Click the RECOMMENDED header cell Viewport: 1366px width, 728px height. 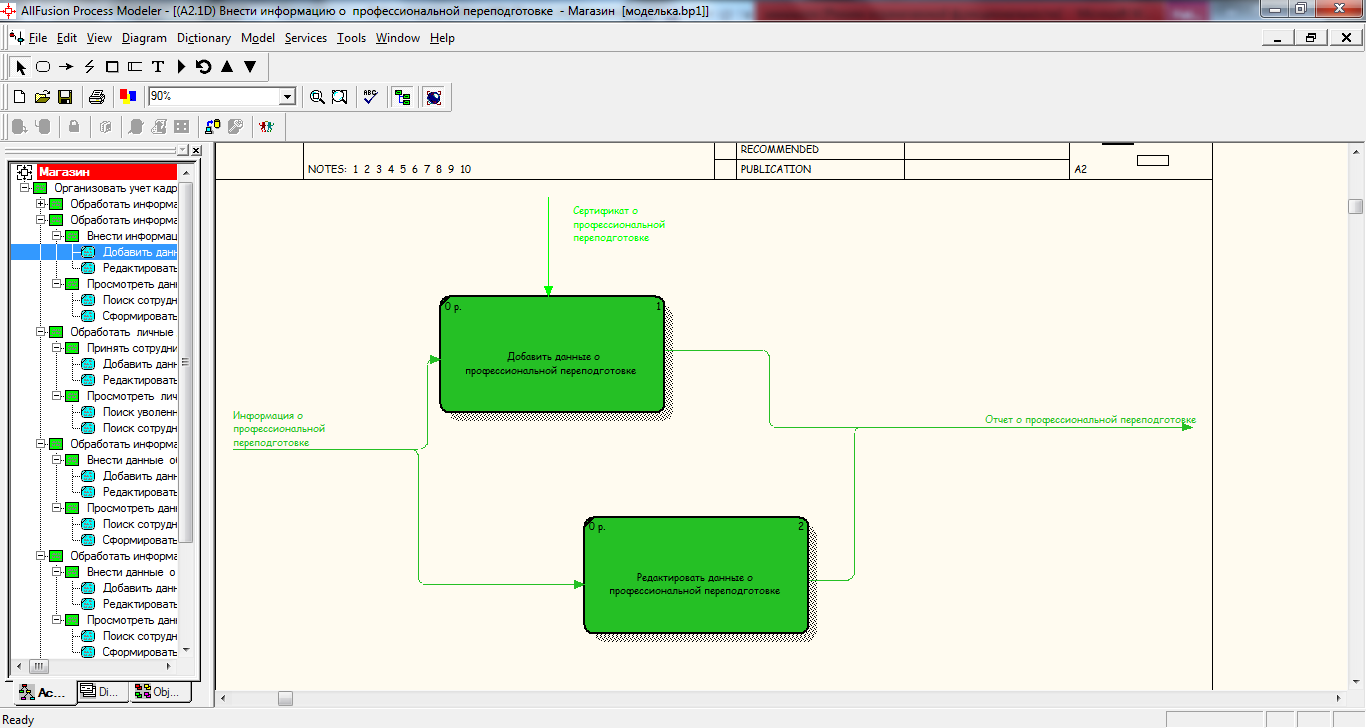click(x=821, y=149)
